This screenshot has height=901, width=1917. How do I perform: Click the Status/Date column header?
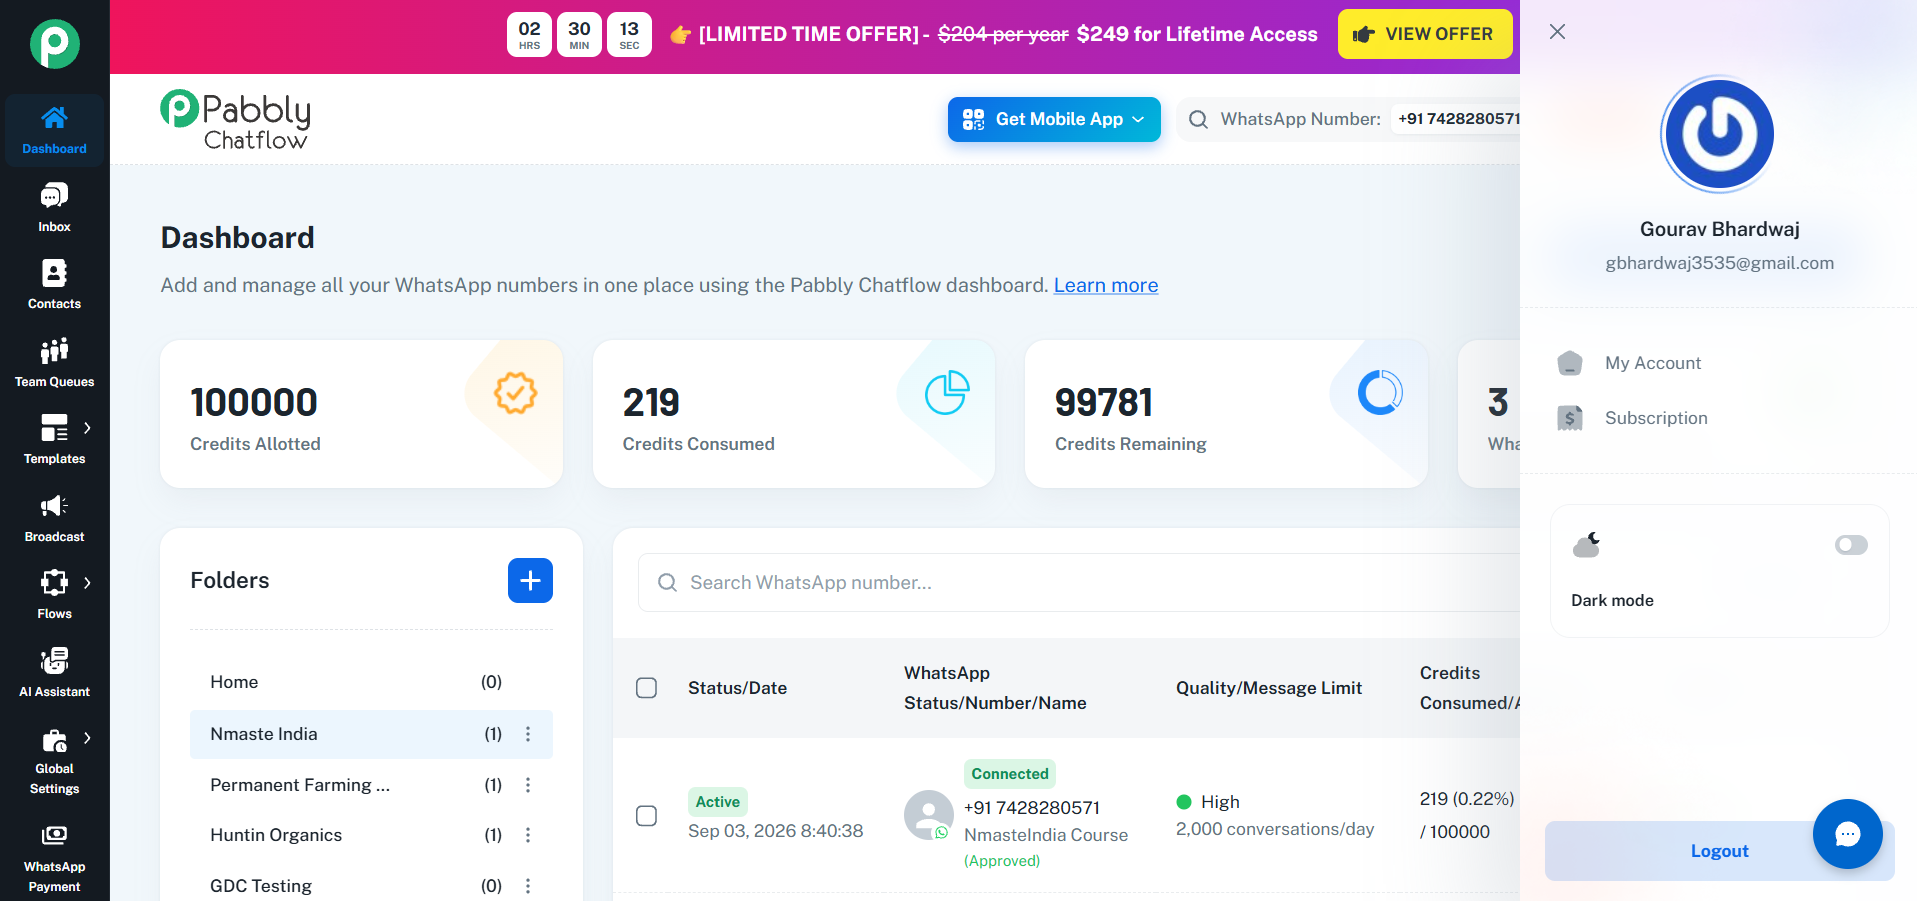pyautogui.click(x=737, y=688)
